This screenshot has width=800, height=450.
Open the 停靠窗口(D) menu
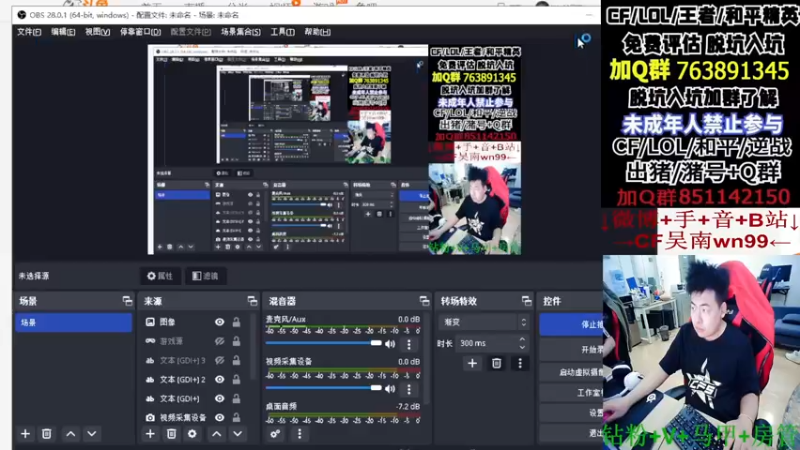click(x=140, y=32)
